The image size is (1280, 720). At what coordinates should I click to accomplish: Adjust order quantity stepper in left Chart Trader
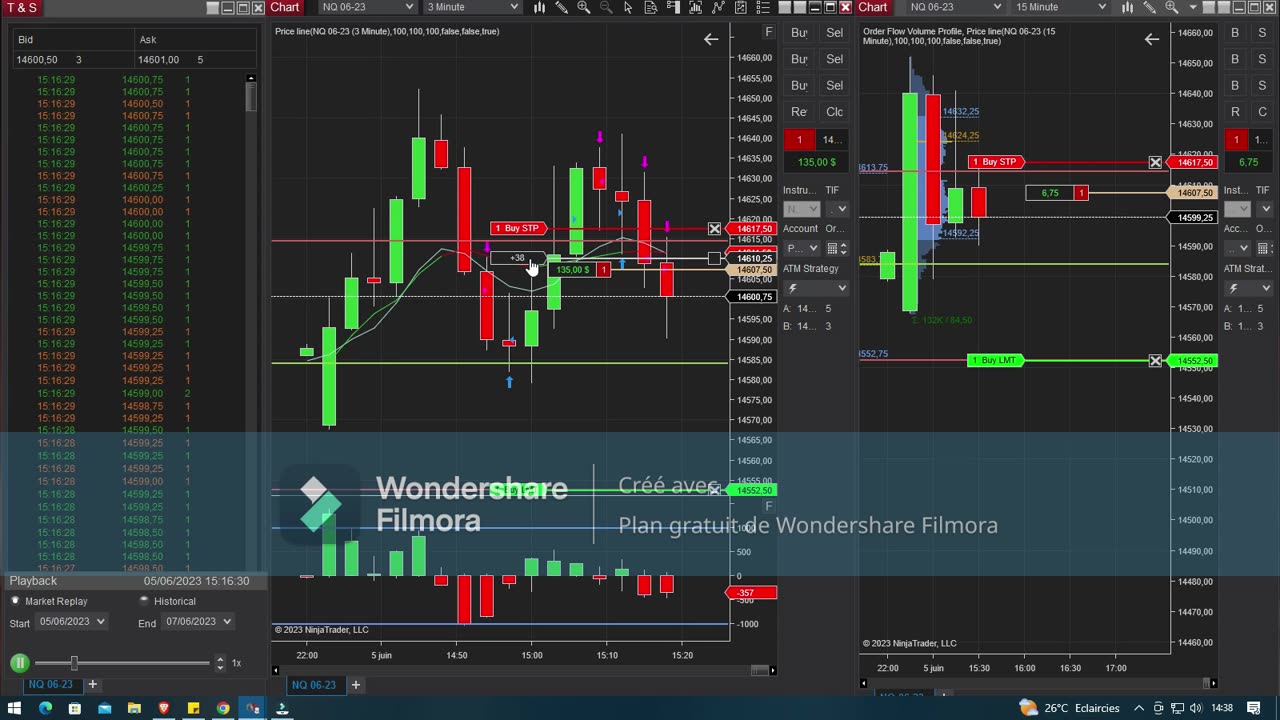(842, 248)
